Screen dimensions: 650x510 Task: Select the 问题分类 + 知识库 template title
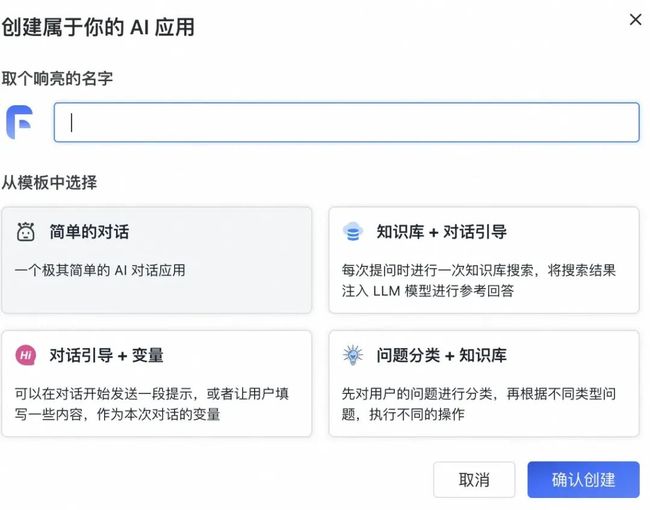[x=441, y=355]
